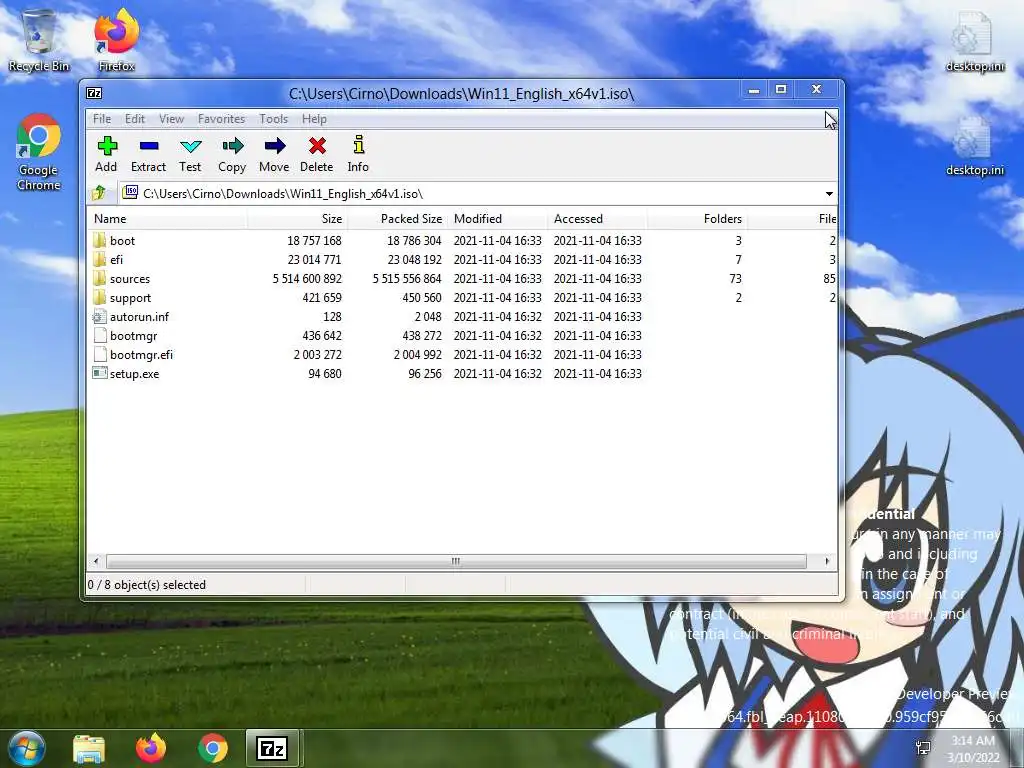Click the 7-Zip taskbar button

273,748
